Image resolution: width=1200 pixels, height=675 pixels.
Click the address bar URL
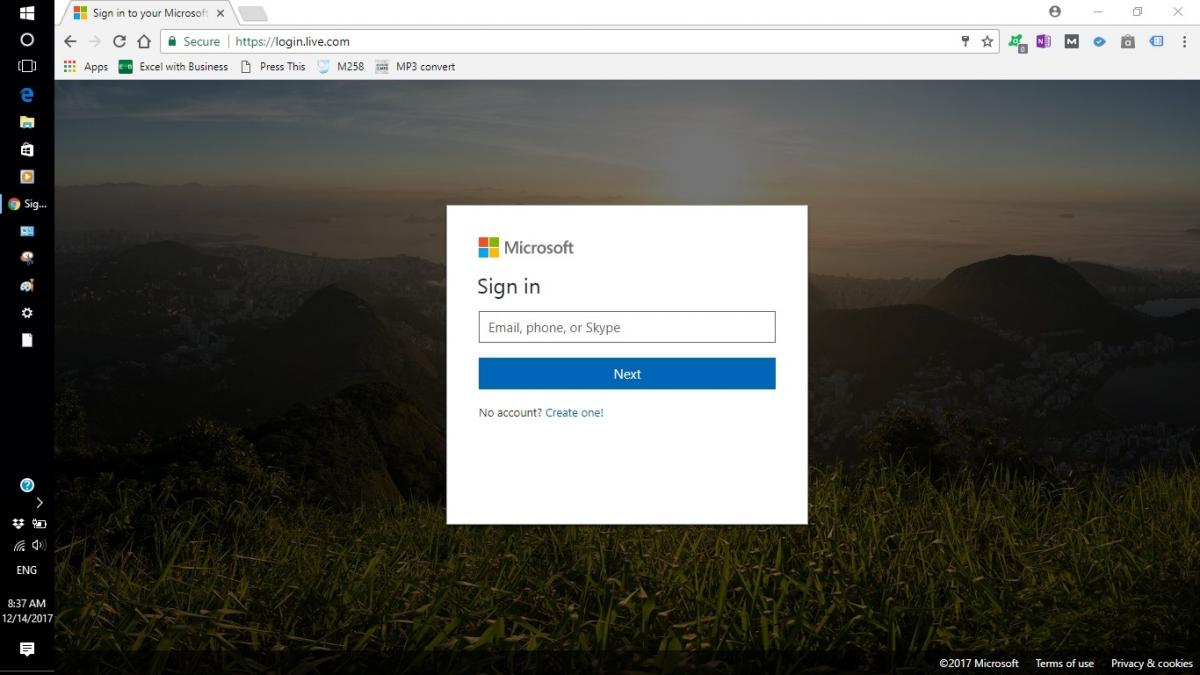292,41
